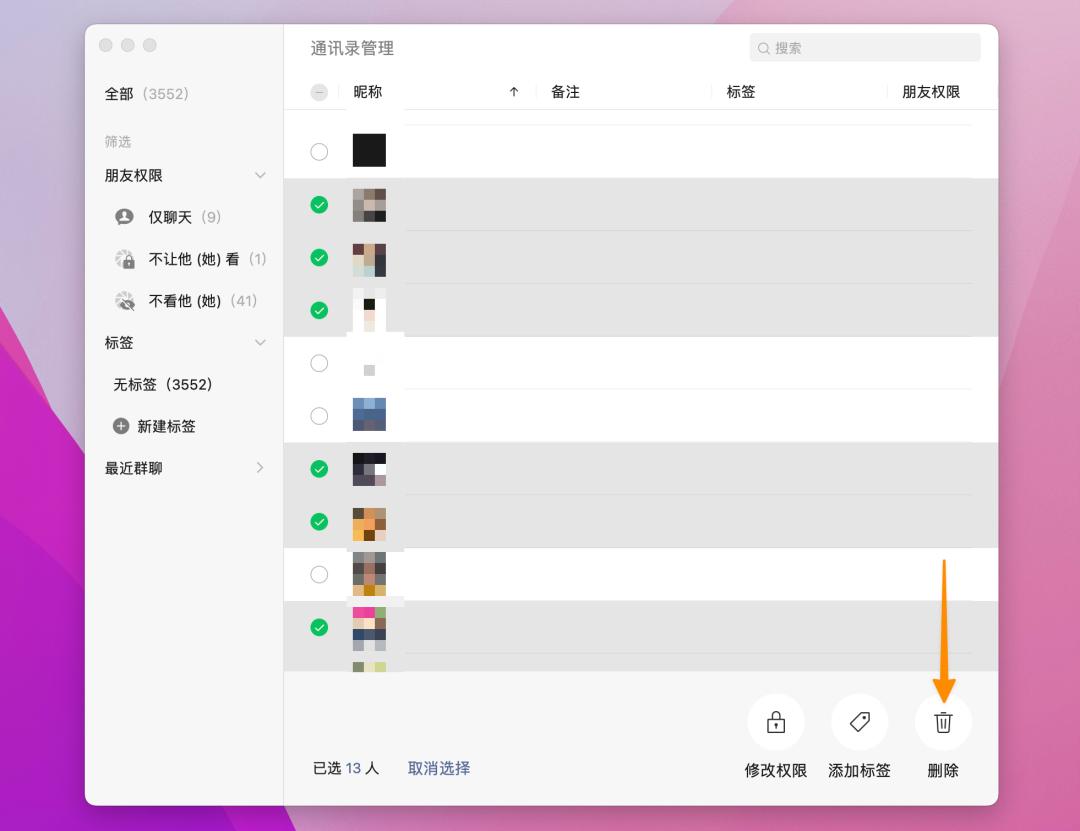Check the first unselected contact's circle

(x=319, y=152)
